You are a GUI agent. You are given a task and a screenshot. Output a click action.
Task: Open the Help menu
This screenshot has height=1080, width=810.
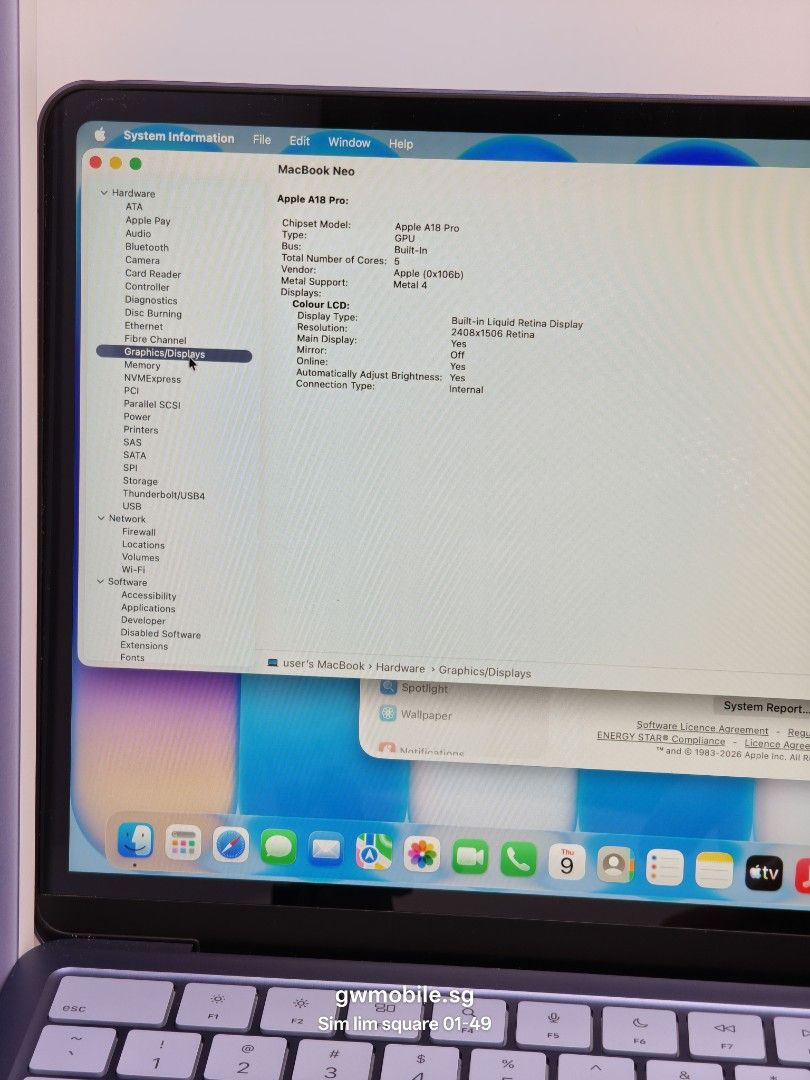tap(401, 144)
